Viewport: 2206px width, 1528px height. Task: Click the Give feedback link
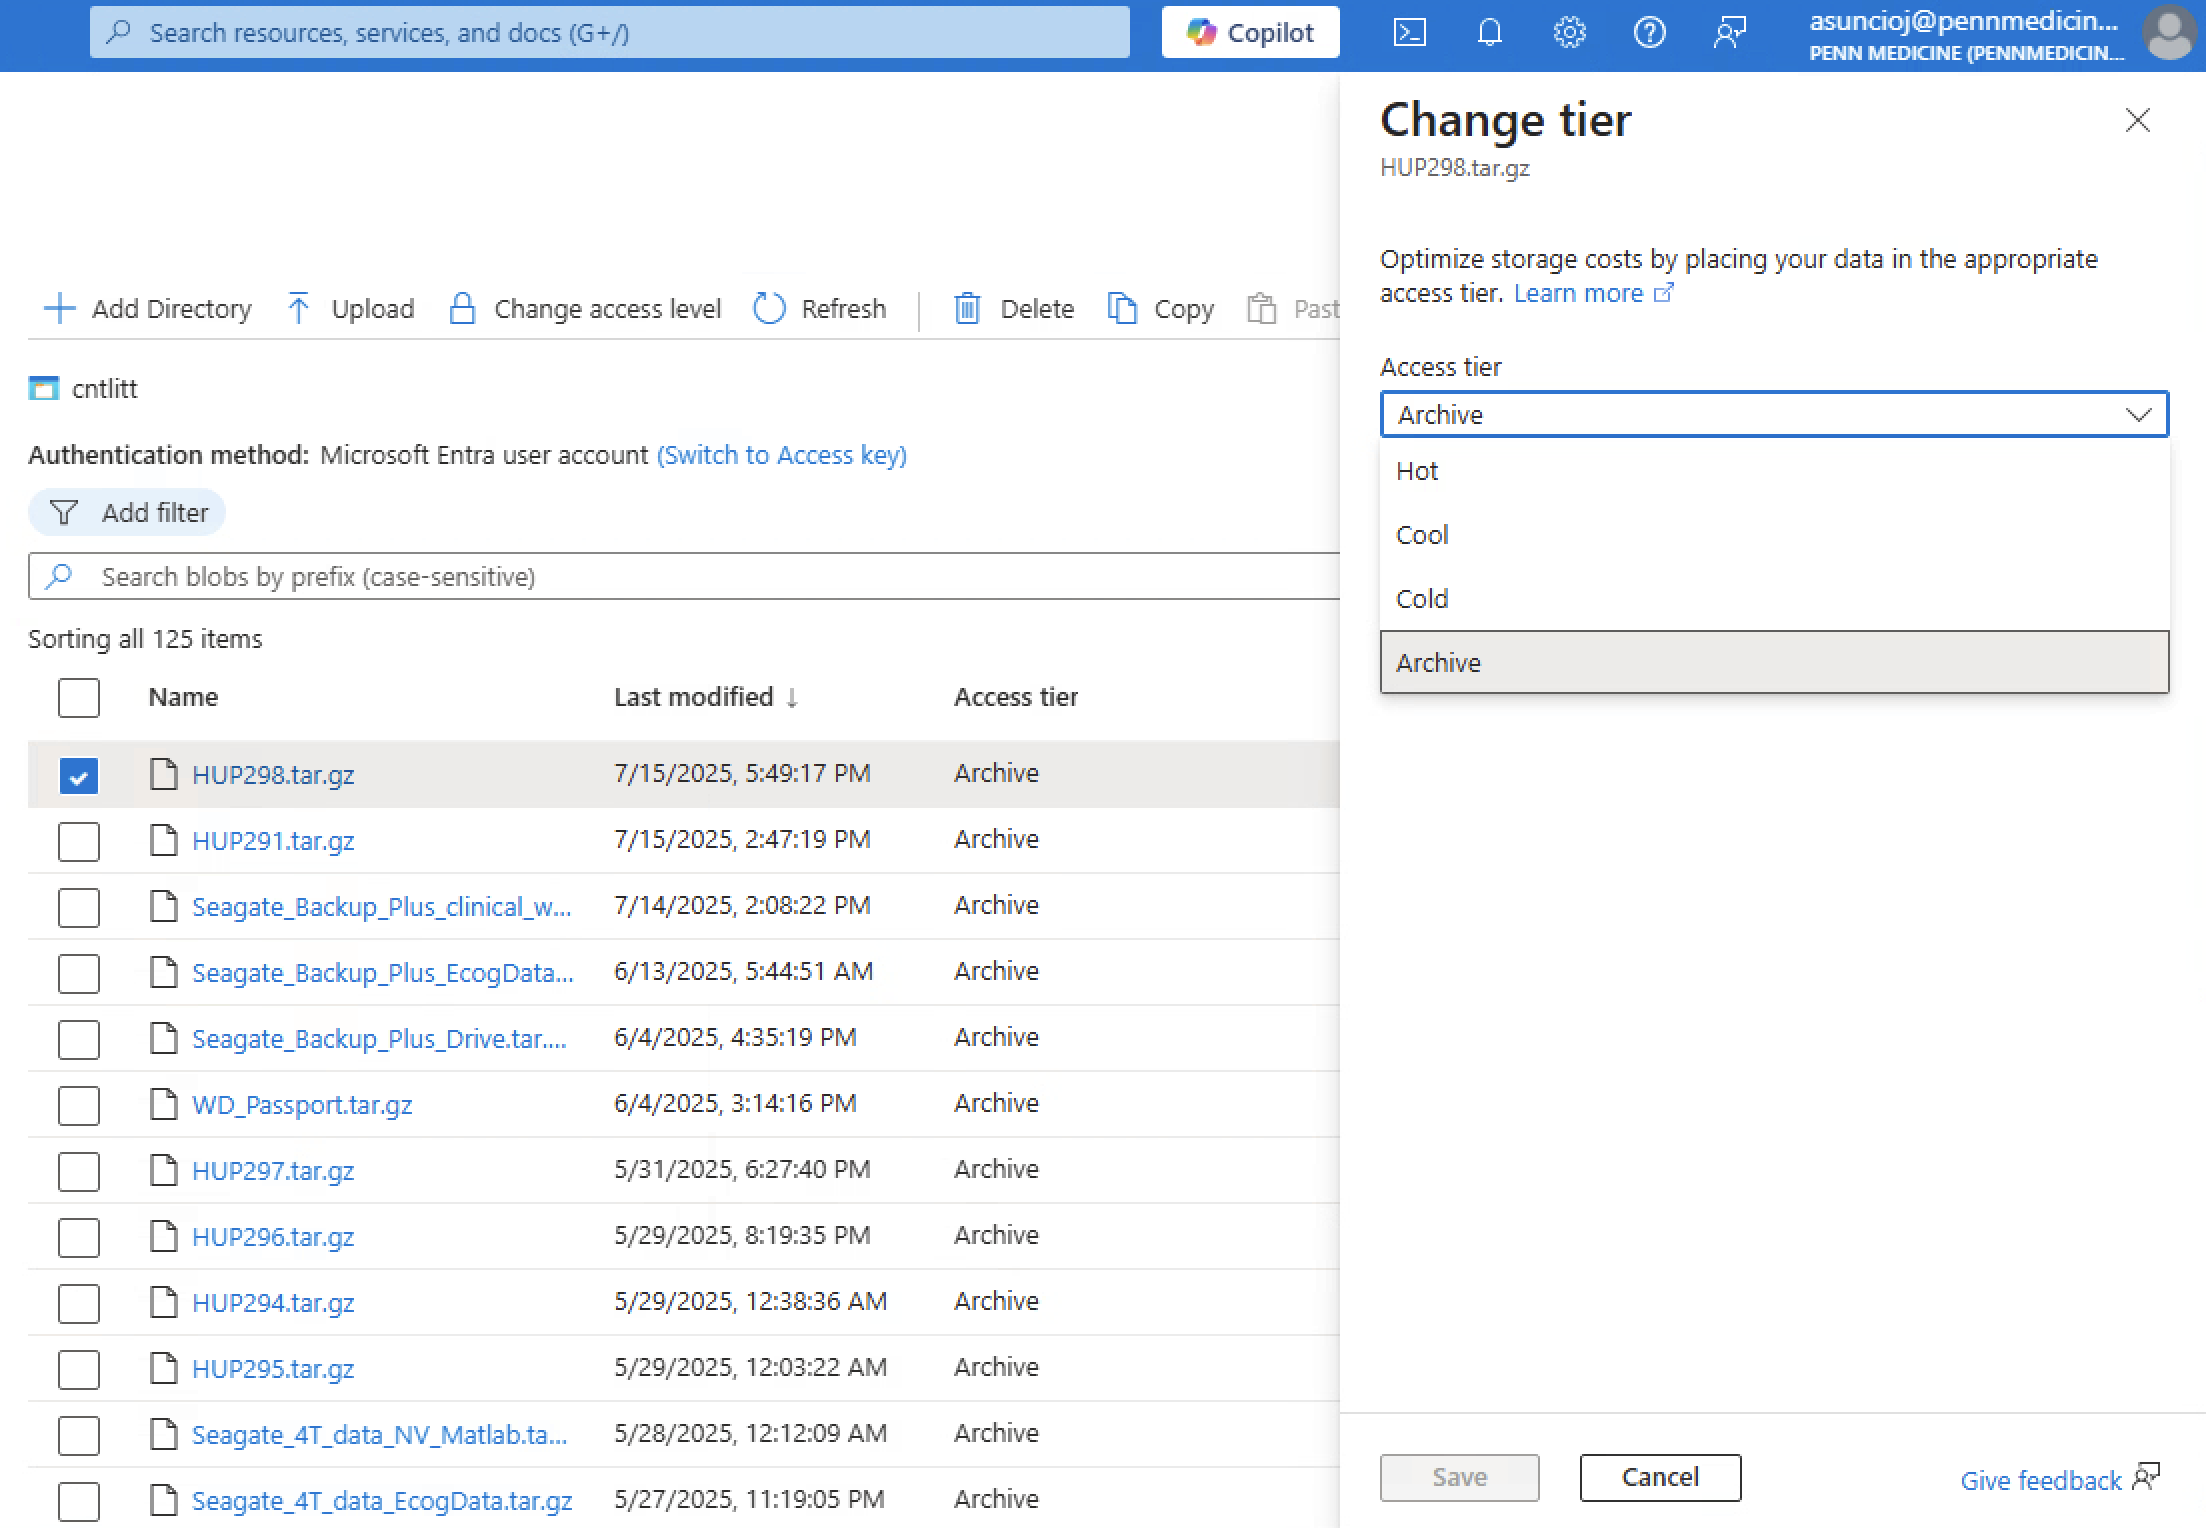coord(2059,1479)
